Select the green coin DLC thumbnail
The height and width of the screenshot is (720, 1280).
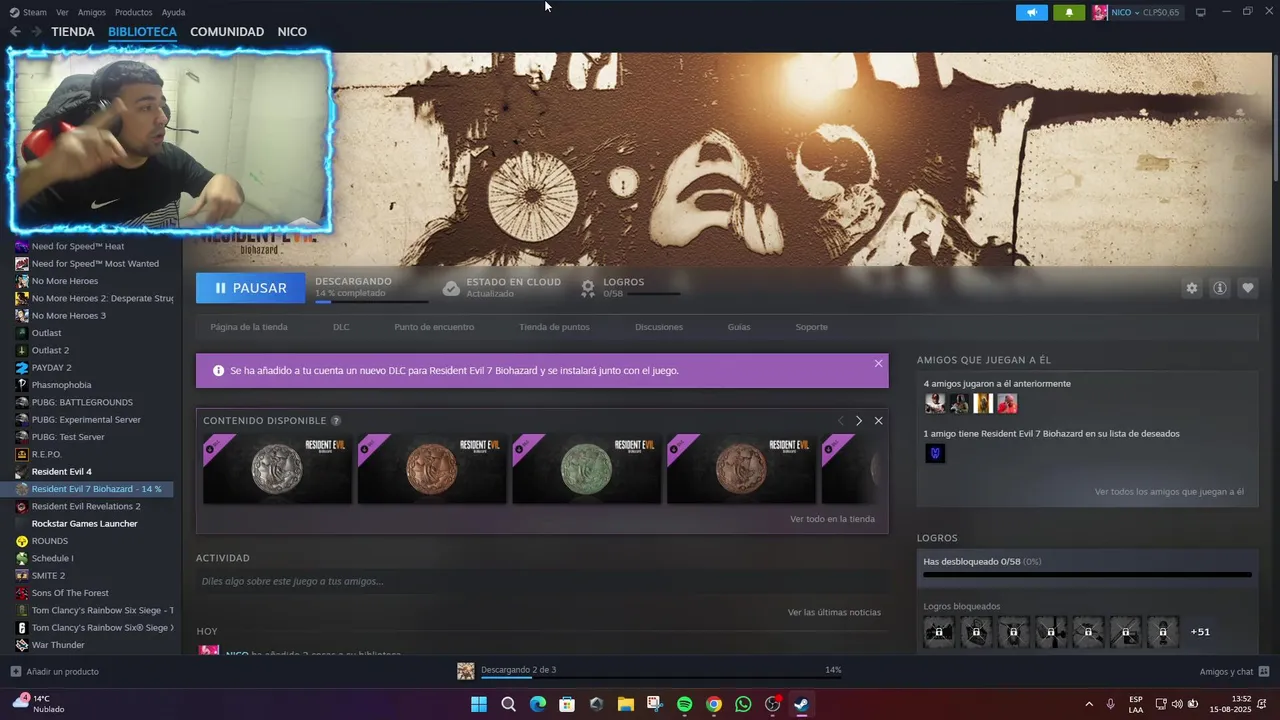587,468
